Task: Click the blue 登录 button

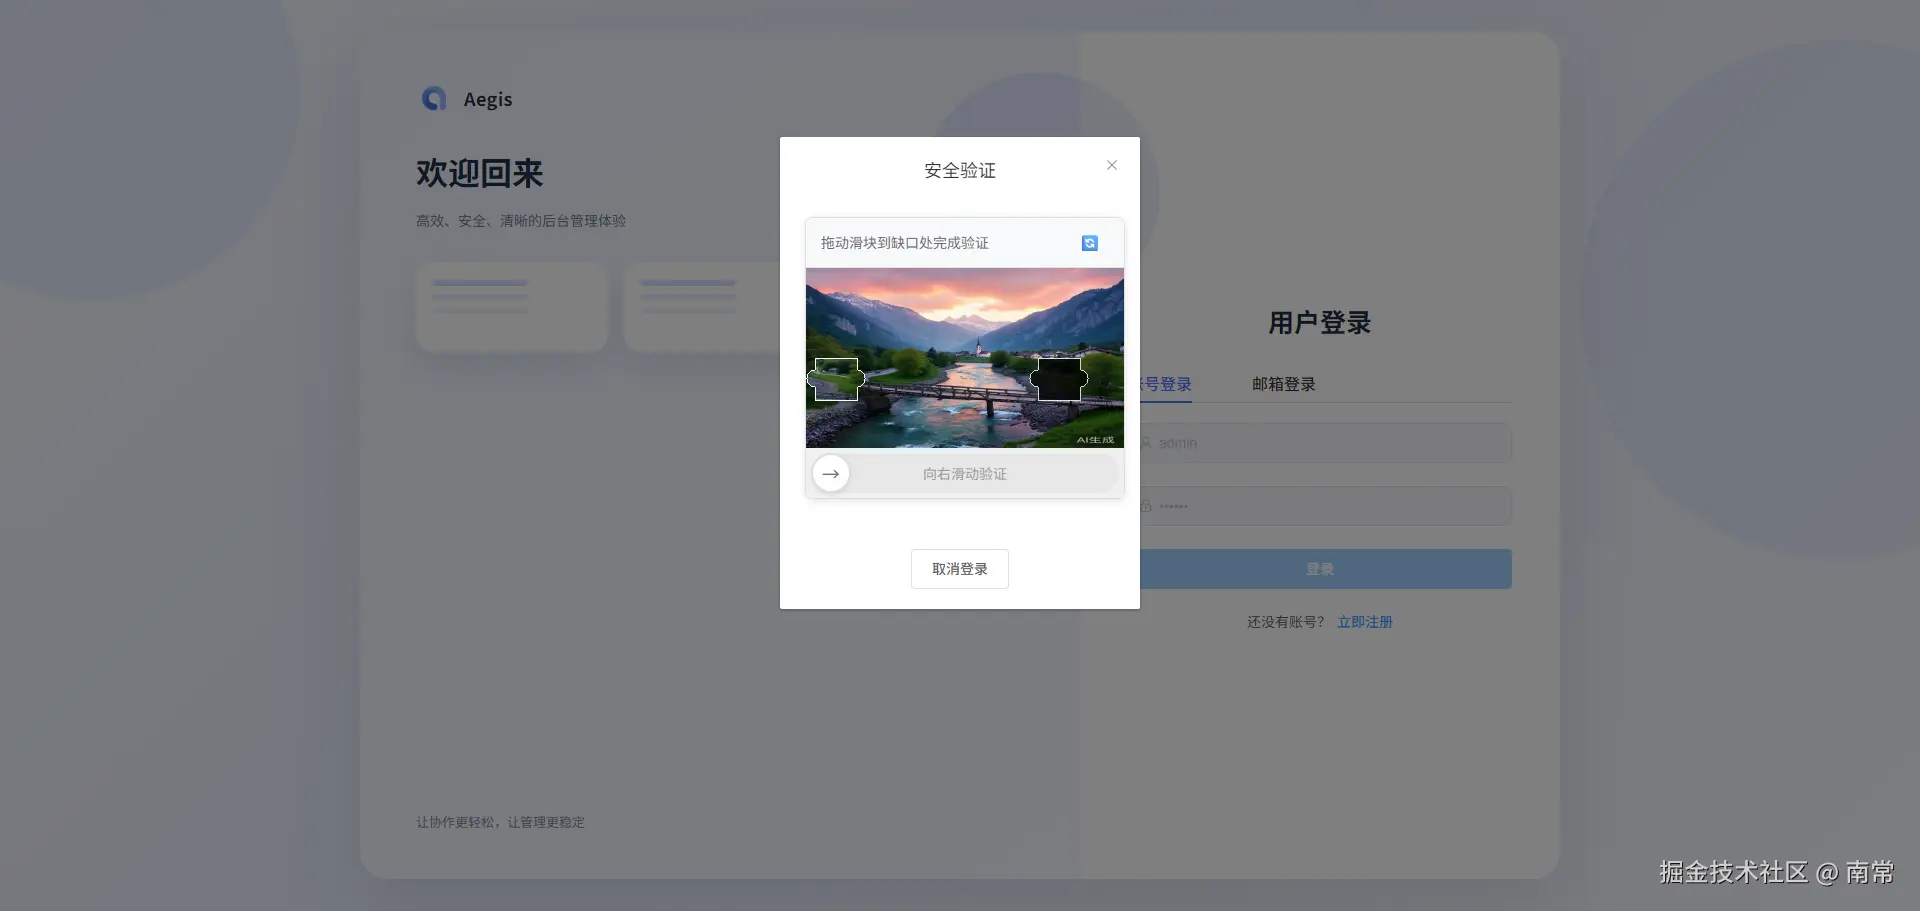Action: [x=1326, y=569]
